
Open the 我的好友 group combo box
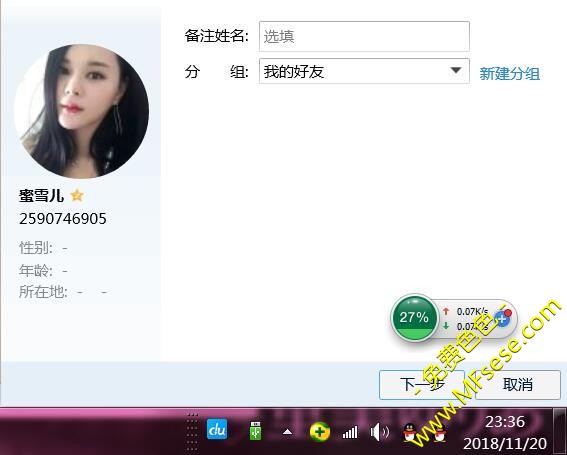[x=364, y=71]
